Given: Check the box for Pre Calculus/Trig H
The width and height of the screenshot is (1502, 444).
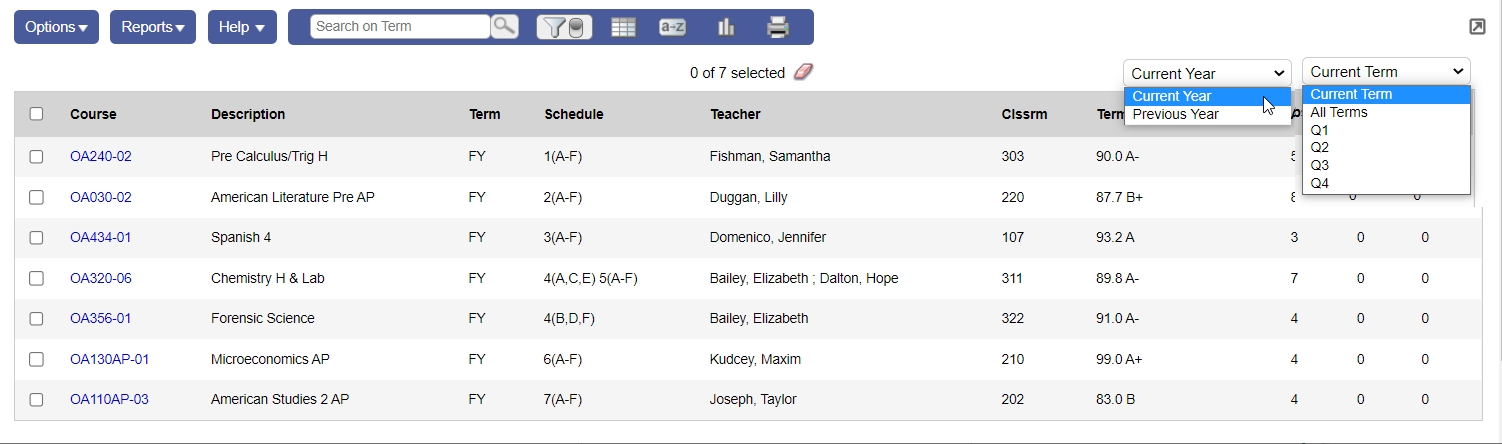Looking at the screenshot, I should pos(37,157).
